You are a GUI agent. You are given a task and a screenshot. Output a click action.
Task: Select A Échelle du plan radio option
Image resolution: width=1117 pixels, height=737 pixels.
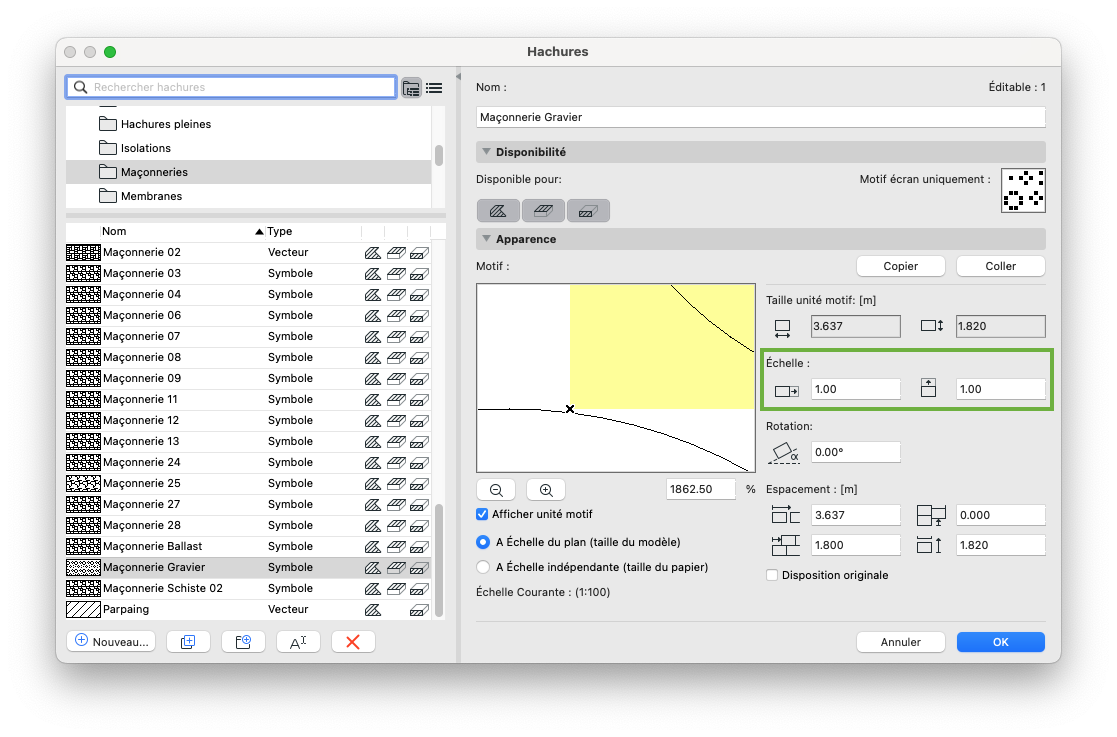pos(483,543)
